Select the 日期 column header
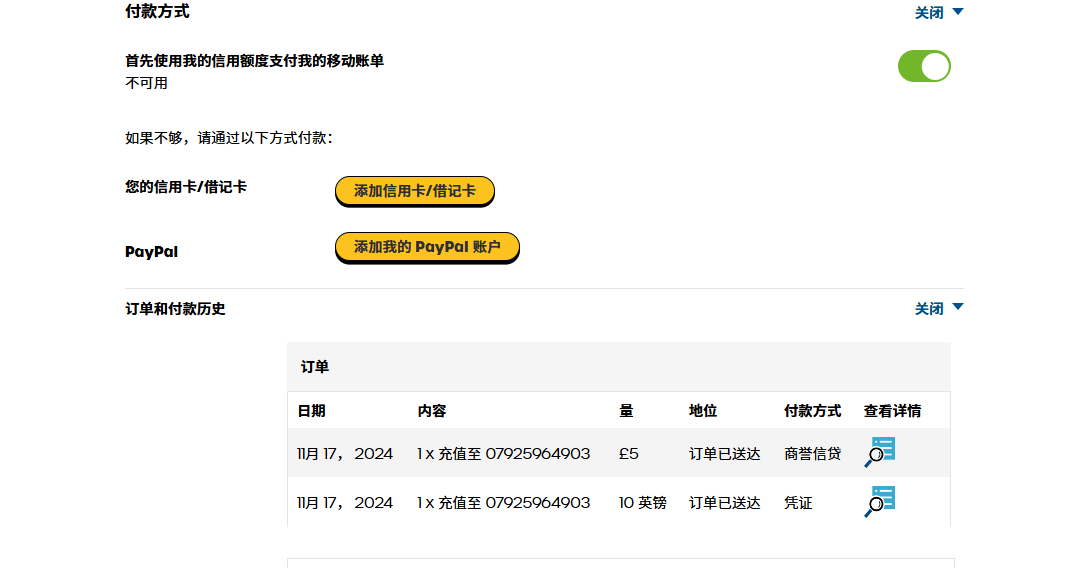1071x568 pixels. click(311, 411)
